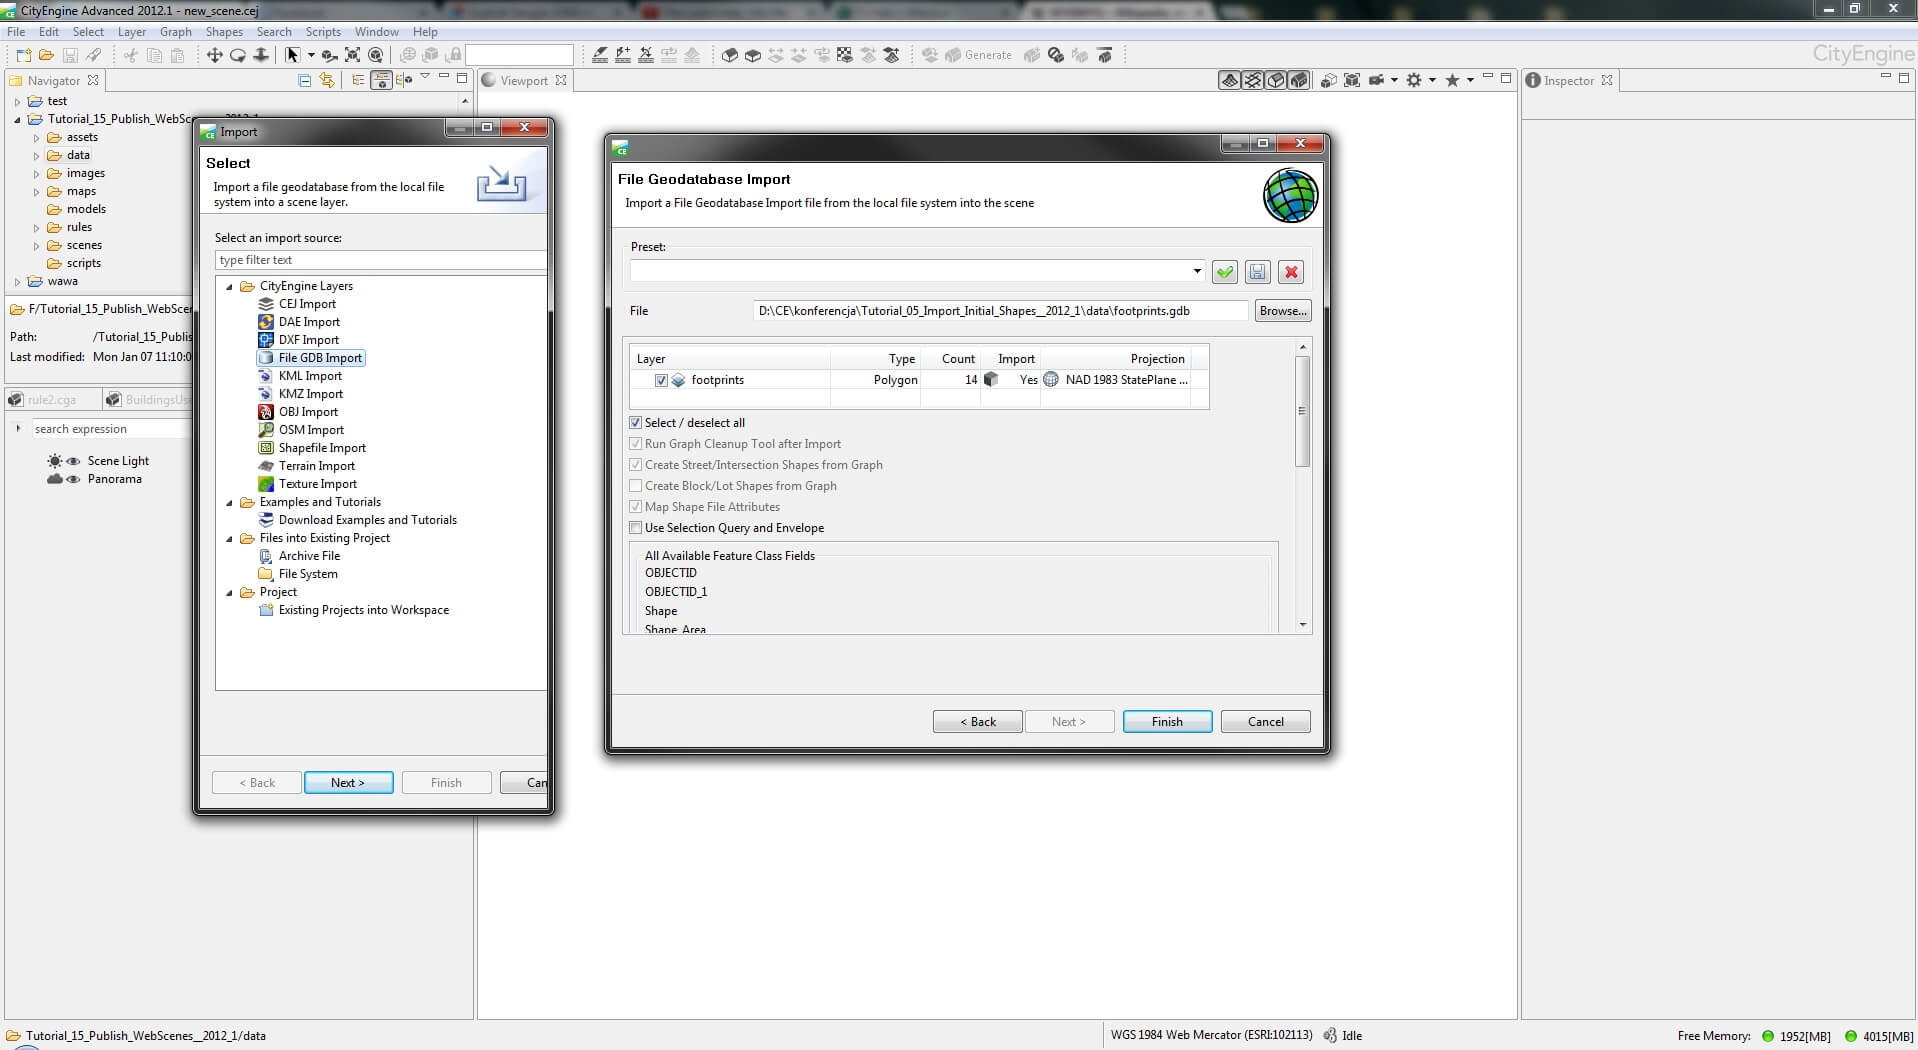
Task: Click Back in File Geodatabase Import
Action: tap(977, 722)
